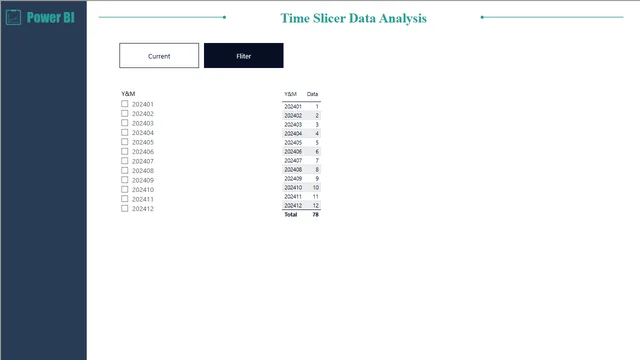Sort by the table's Data column header
The image size is (640, 360).
point(312,94)
